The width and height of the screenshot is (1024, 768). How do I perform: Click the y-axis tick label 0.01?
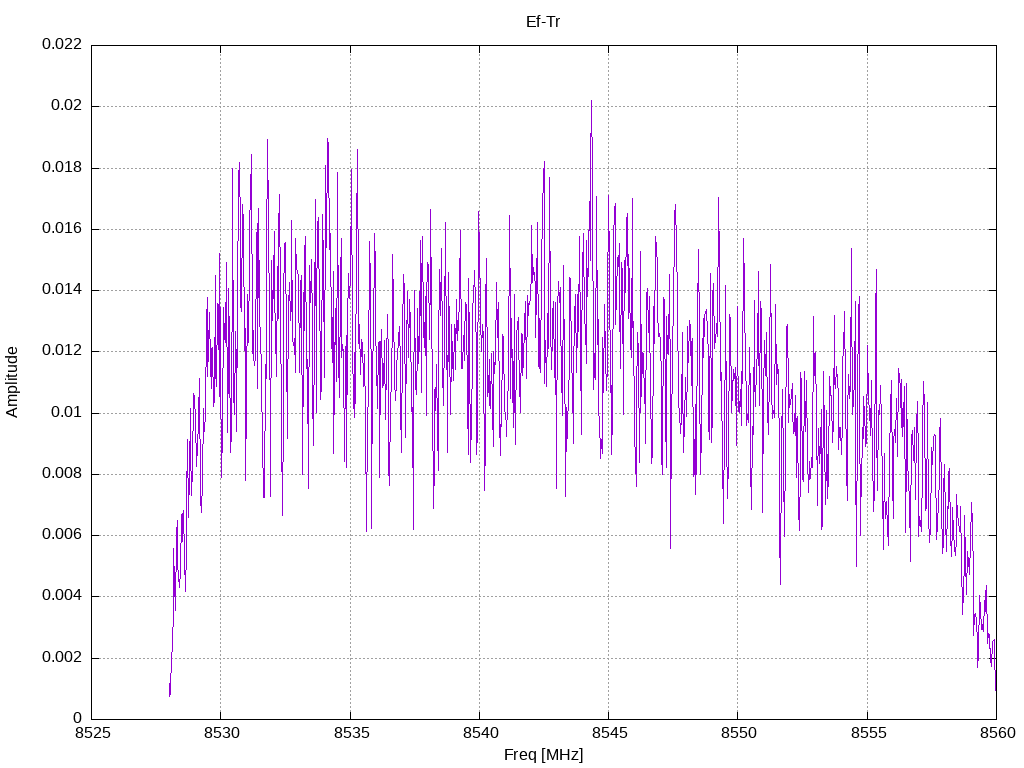point(67,413)
